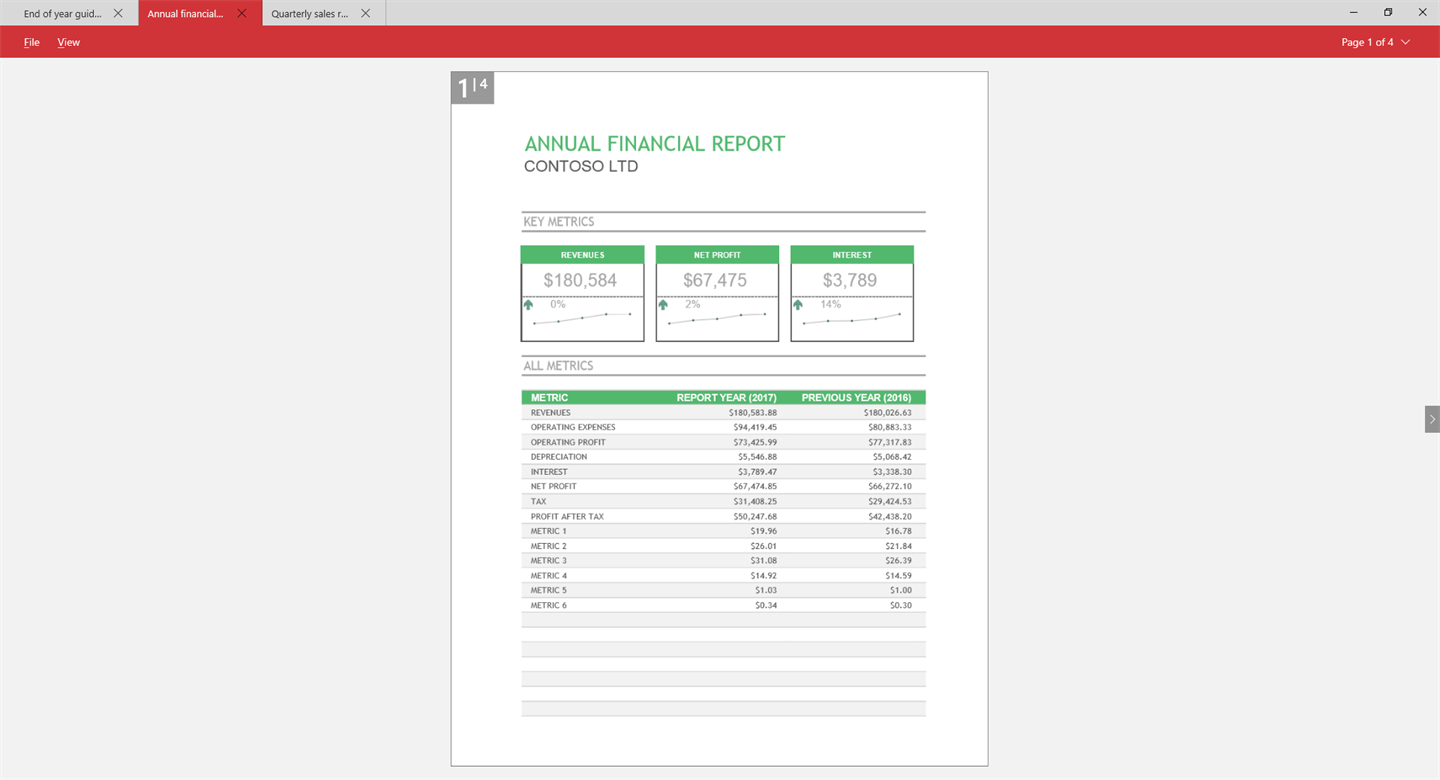The image size is (1440, 780).
Task: Click the $66,272.10 net profit cell
Action: point(890,486)
